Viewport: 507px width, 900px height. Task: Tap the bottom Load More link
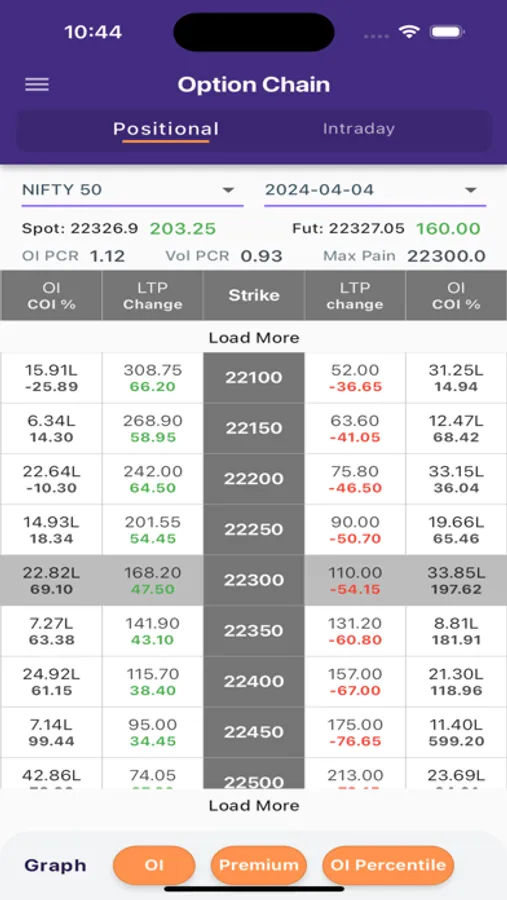tap(254, 805)
